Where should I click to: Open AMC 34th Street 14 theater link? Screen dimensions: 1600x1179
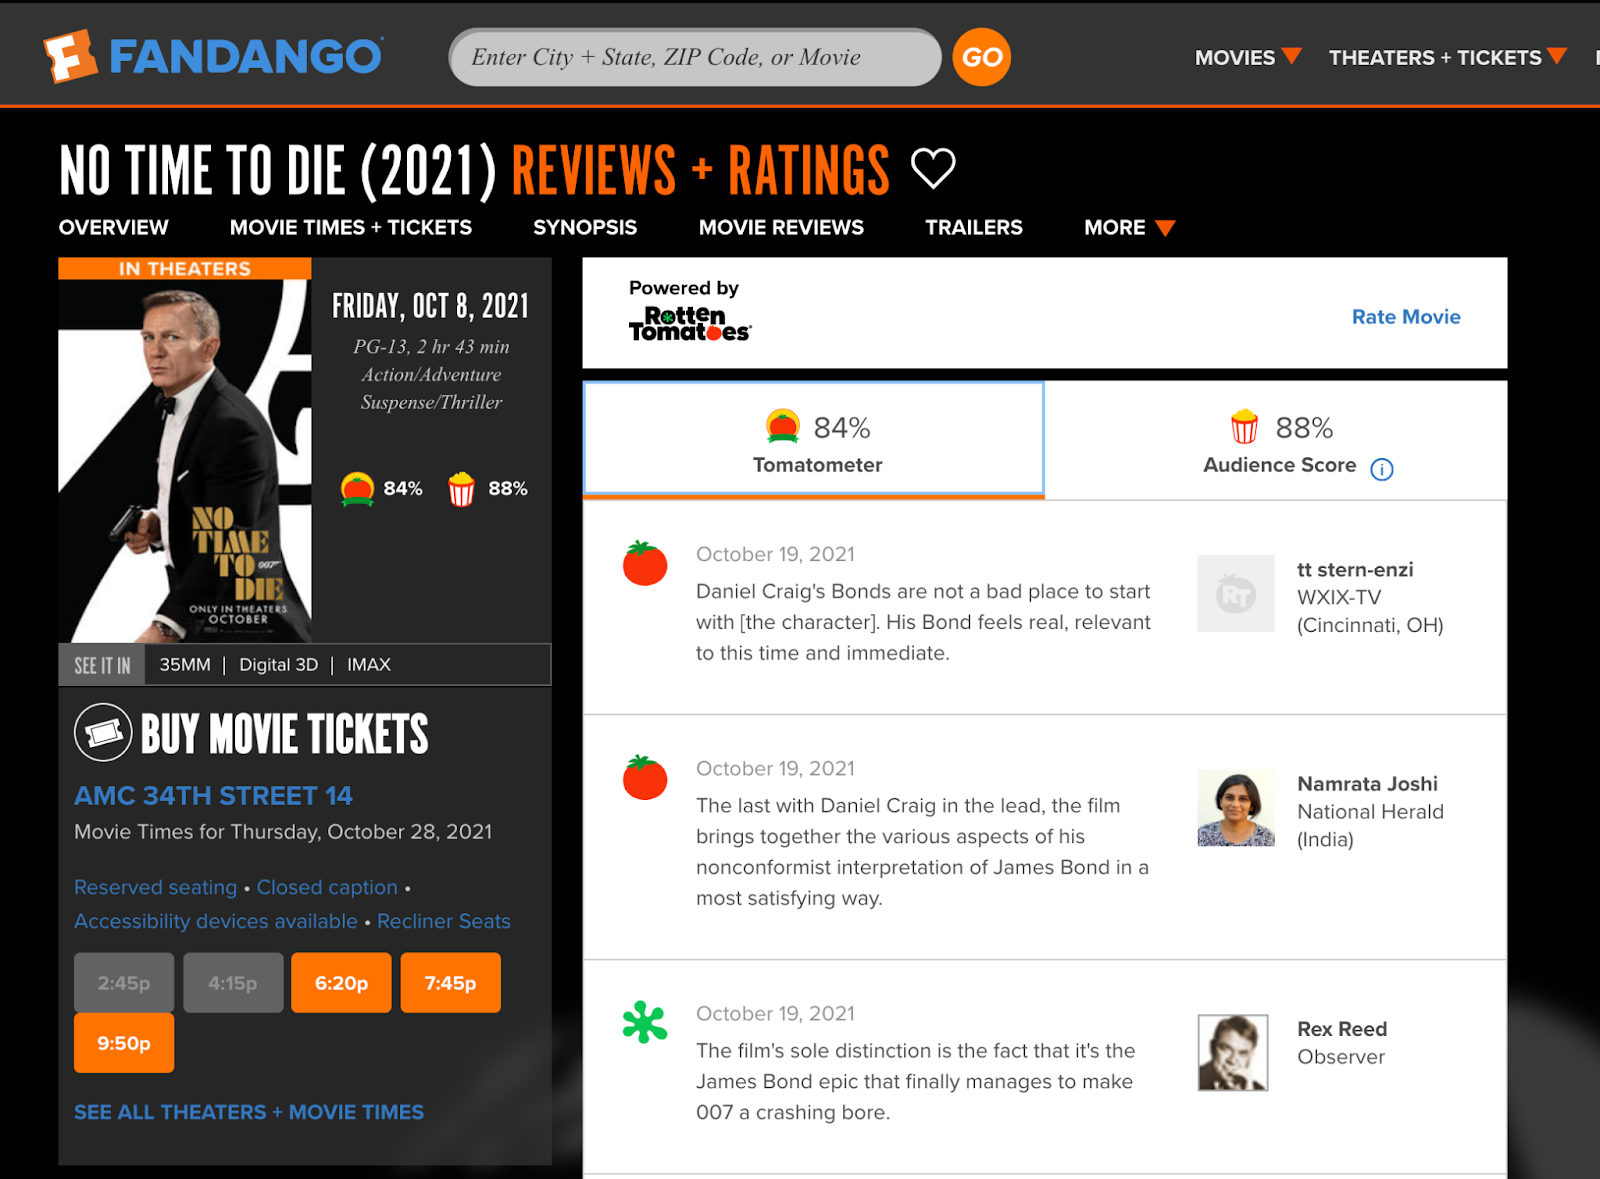point(213,796)
